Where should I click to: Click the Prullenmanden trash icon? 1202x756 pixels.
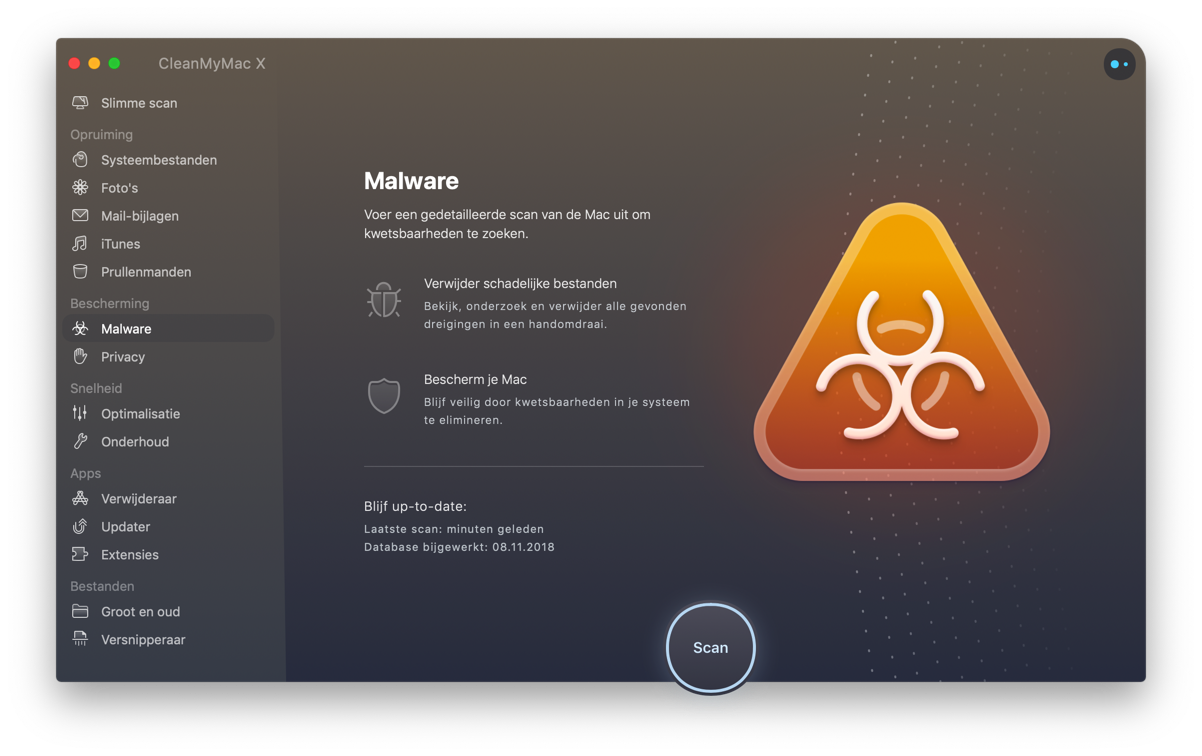pos(80,272)
